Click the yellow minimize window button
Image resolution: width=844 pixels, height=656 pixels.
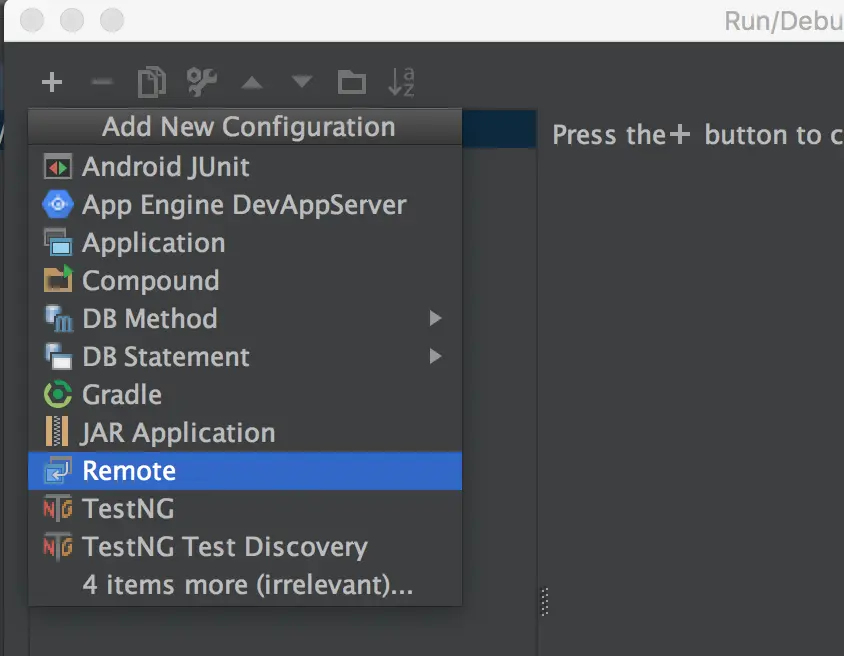(72, 20)
